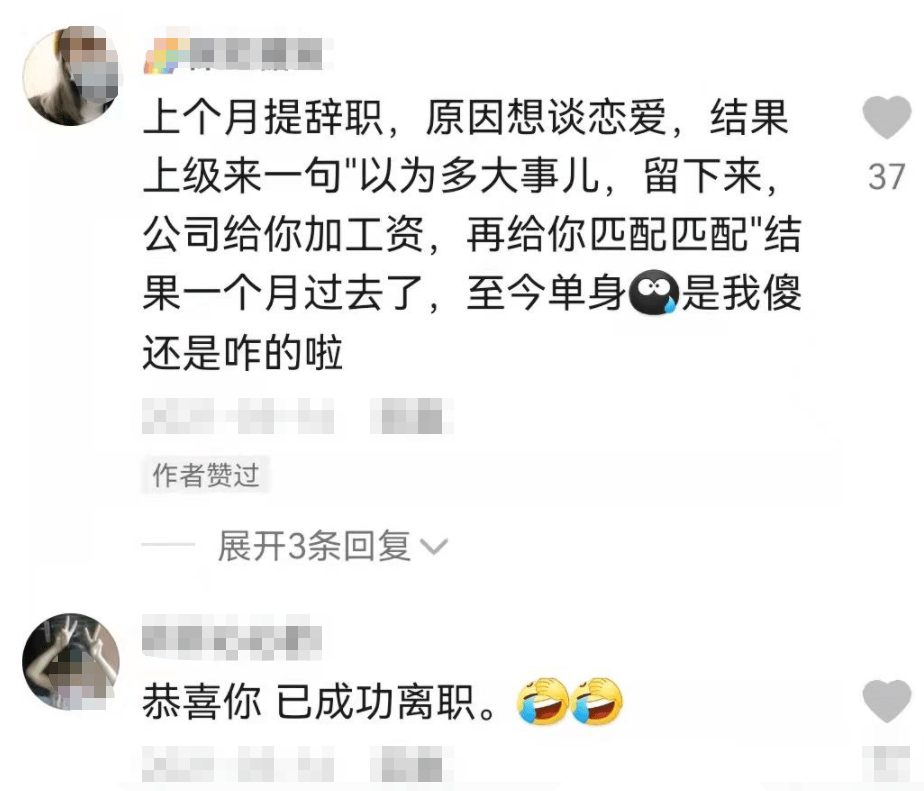Open the second commenter's blurred username

coord(232,640)
